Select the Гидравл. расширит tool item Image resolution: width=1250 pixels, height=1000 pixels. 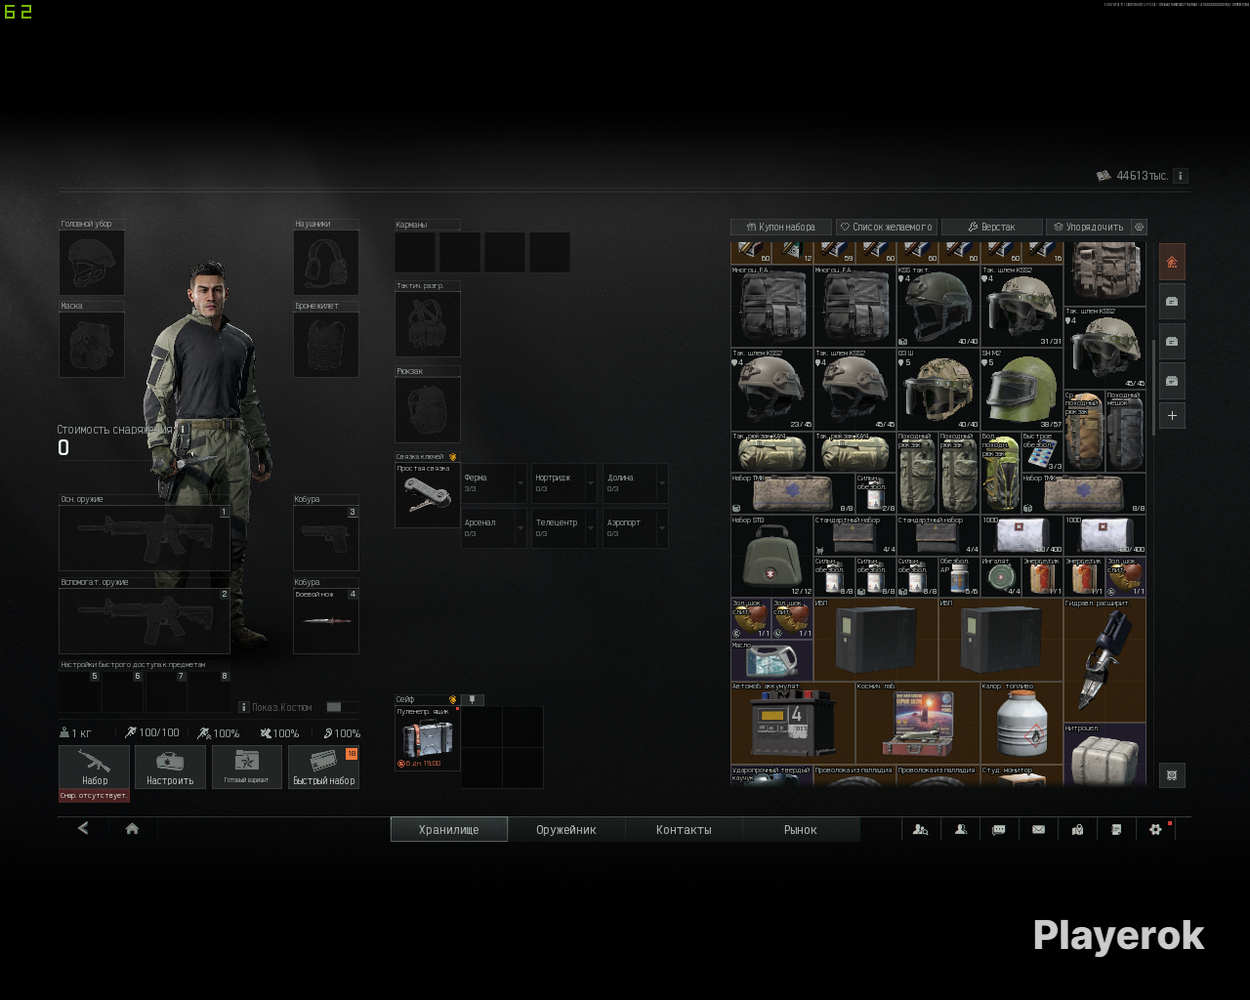[x=1105, y=660]
